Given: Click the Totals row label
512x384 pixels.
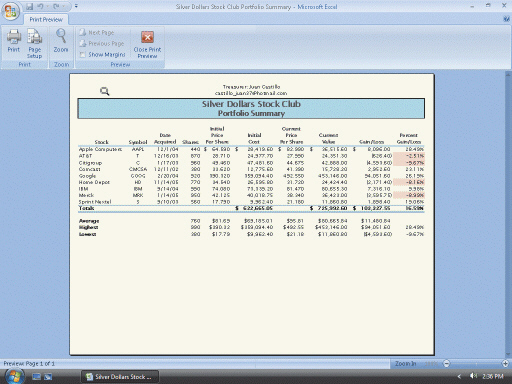Looking at the screenshot, I should tap(86, 208).
